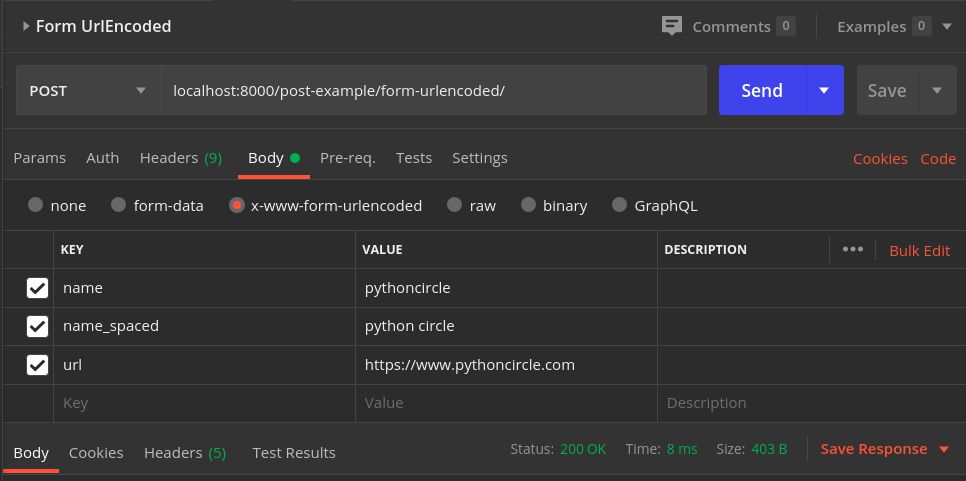Select the 'none' body type radio
The height and width of the screenshot is (481, 966).
point(36,205)
